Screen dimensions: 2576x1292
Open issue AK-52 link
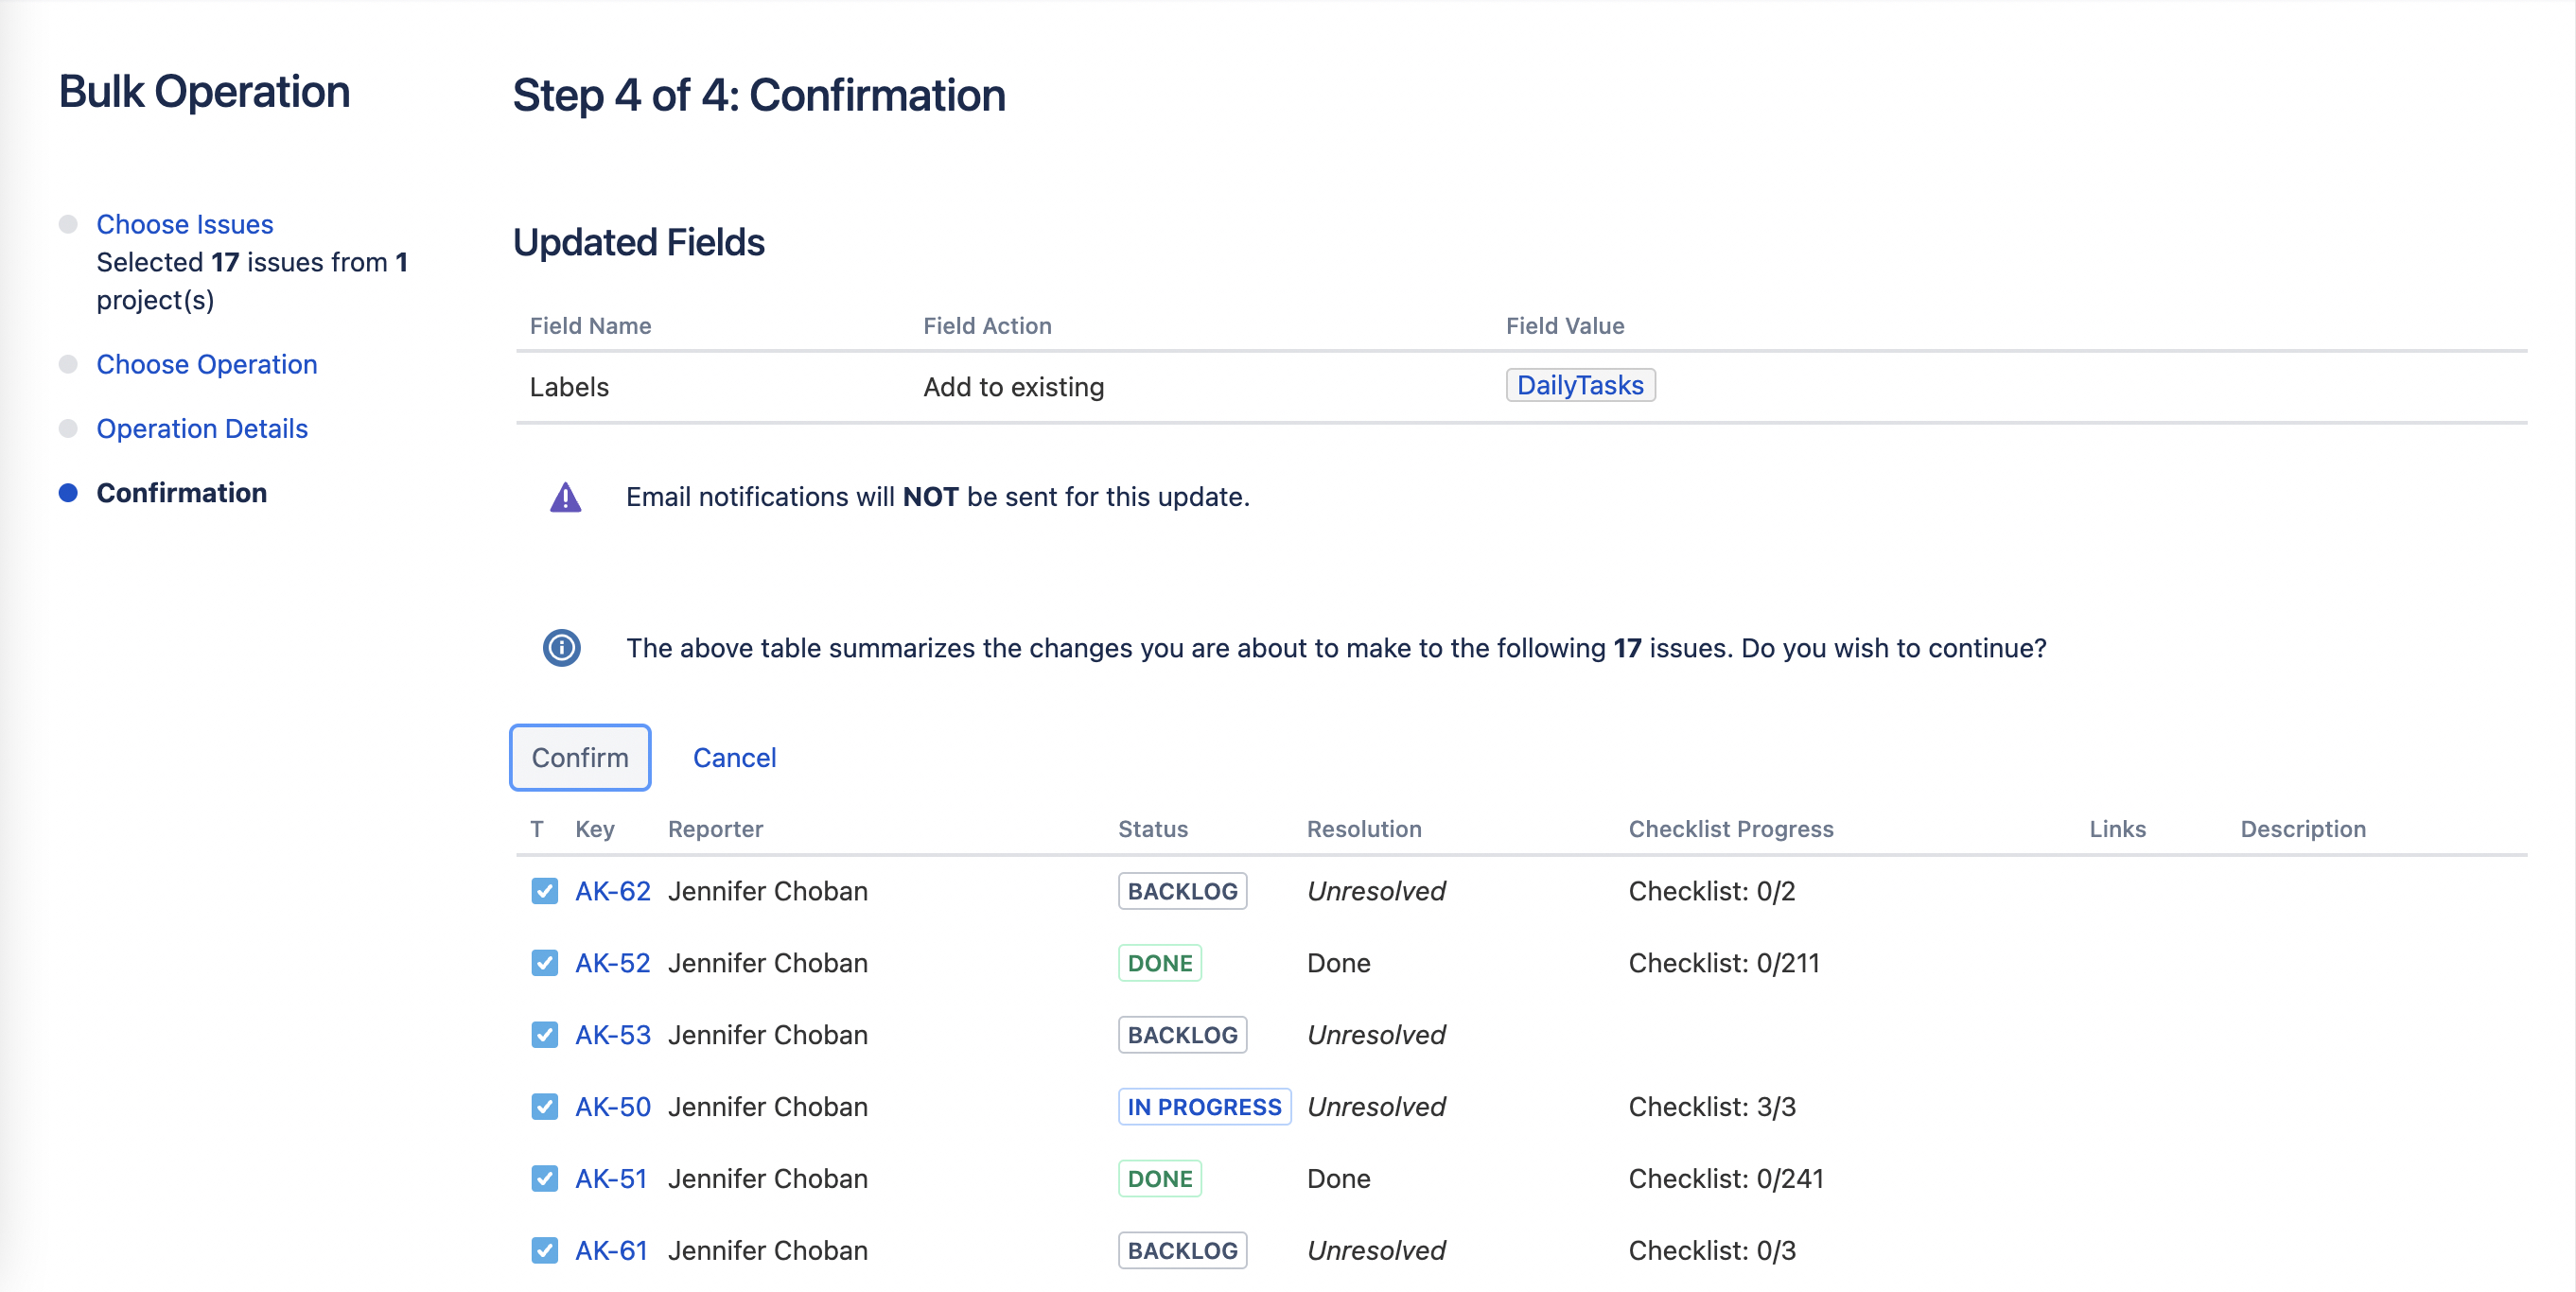[612, 963]
